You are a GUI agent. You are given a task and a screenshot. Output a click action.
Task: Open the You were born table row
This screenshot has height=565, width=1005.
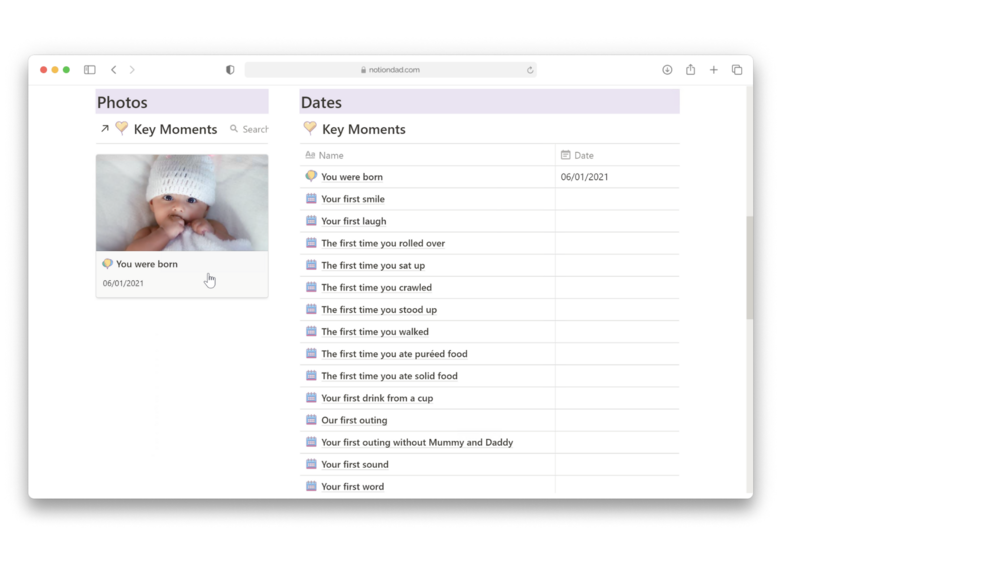pyautogui.click(x=352, y=177)
